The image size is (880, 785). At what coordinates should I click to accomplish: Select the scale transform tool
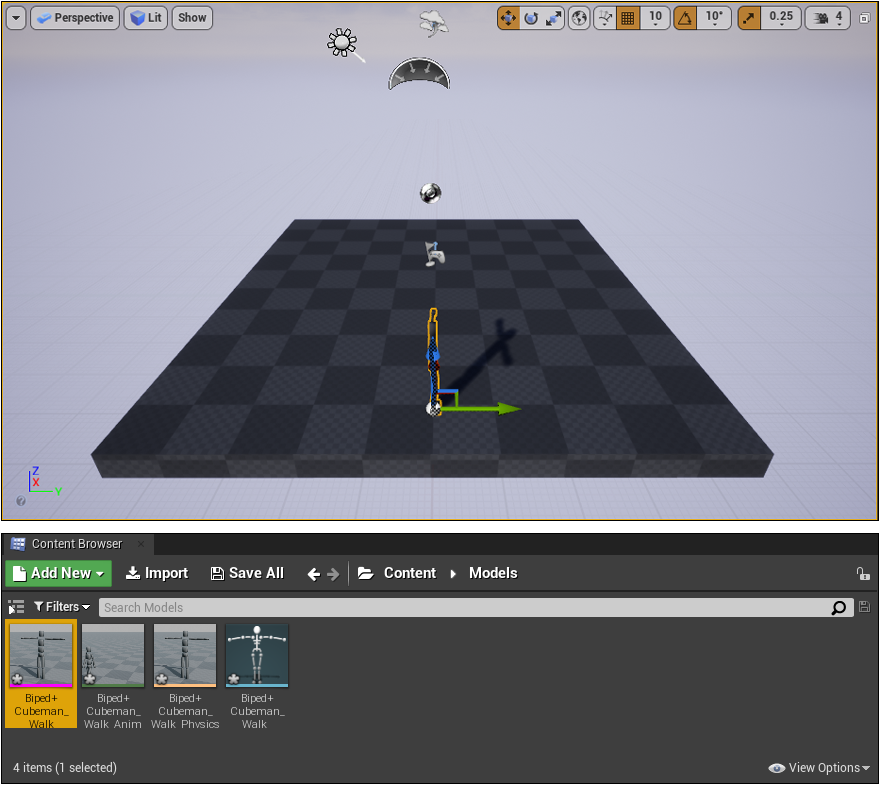point(553,18)
